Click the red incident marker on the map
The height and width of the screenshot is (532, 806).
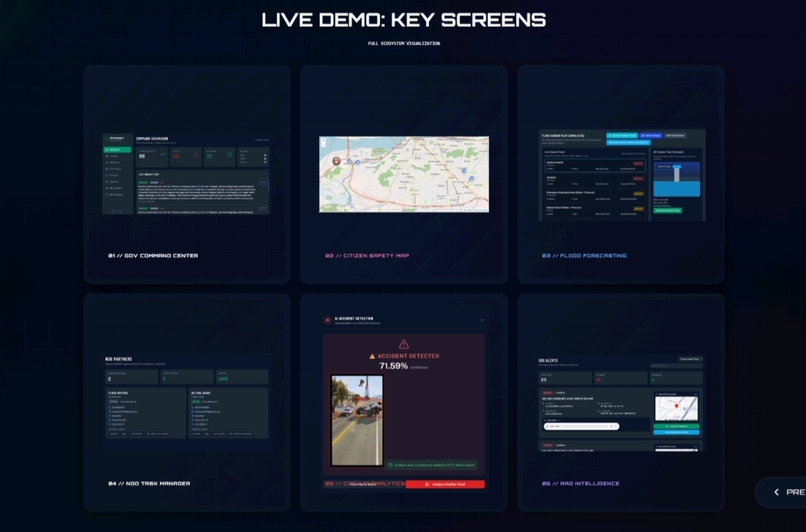click(336, 161)
